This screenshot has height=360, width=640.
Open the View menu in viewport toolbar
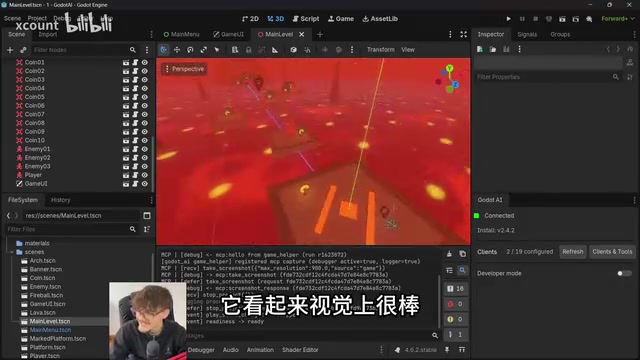[408, 50]
